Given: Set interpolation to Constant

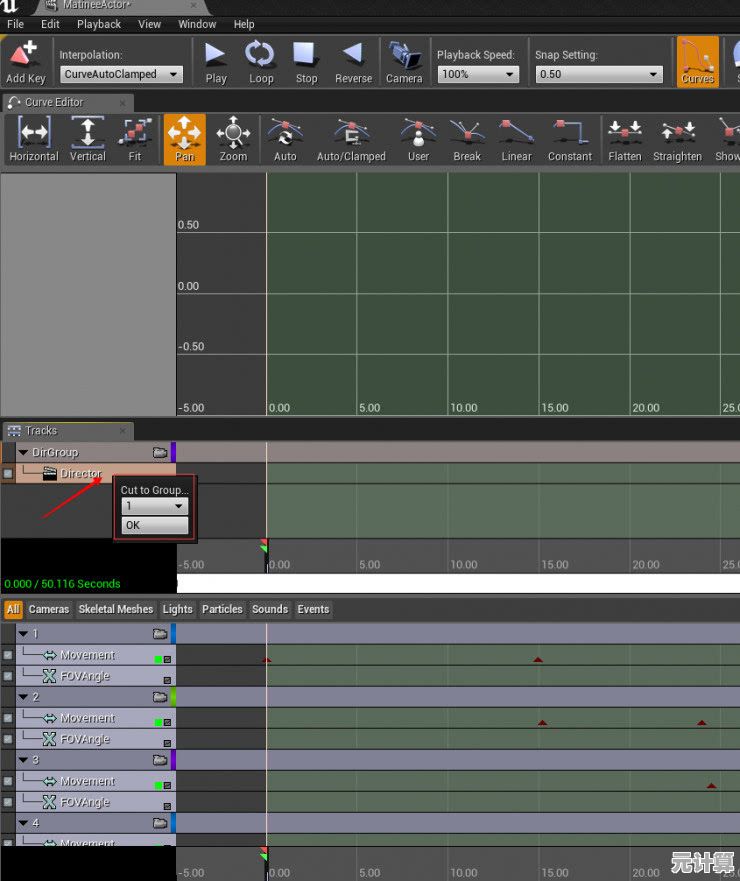Looking at the screenshot, I should (x=570, y=139).
